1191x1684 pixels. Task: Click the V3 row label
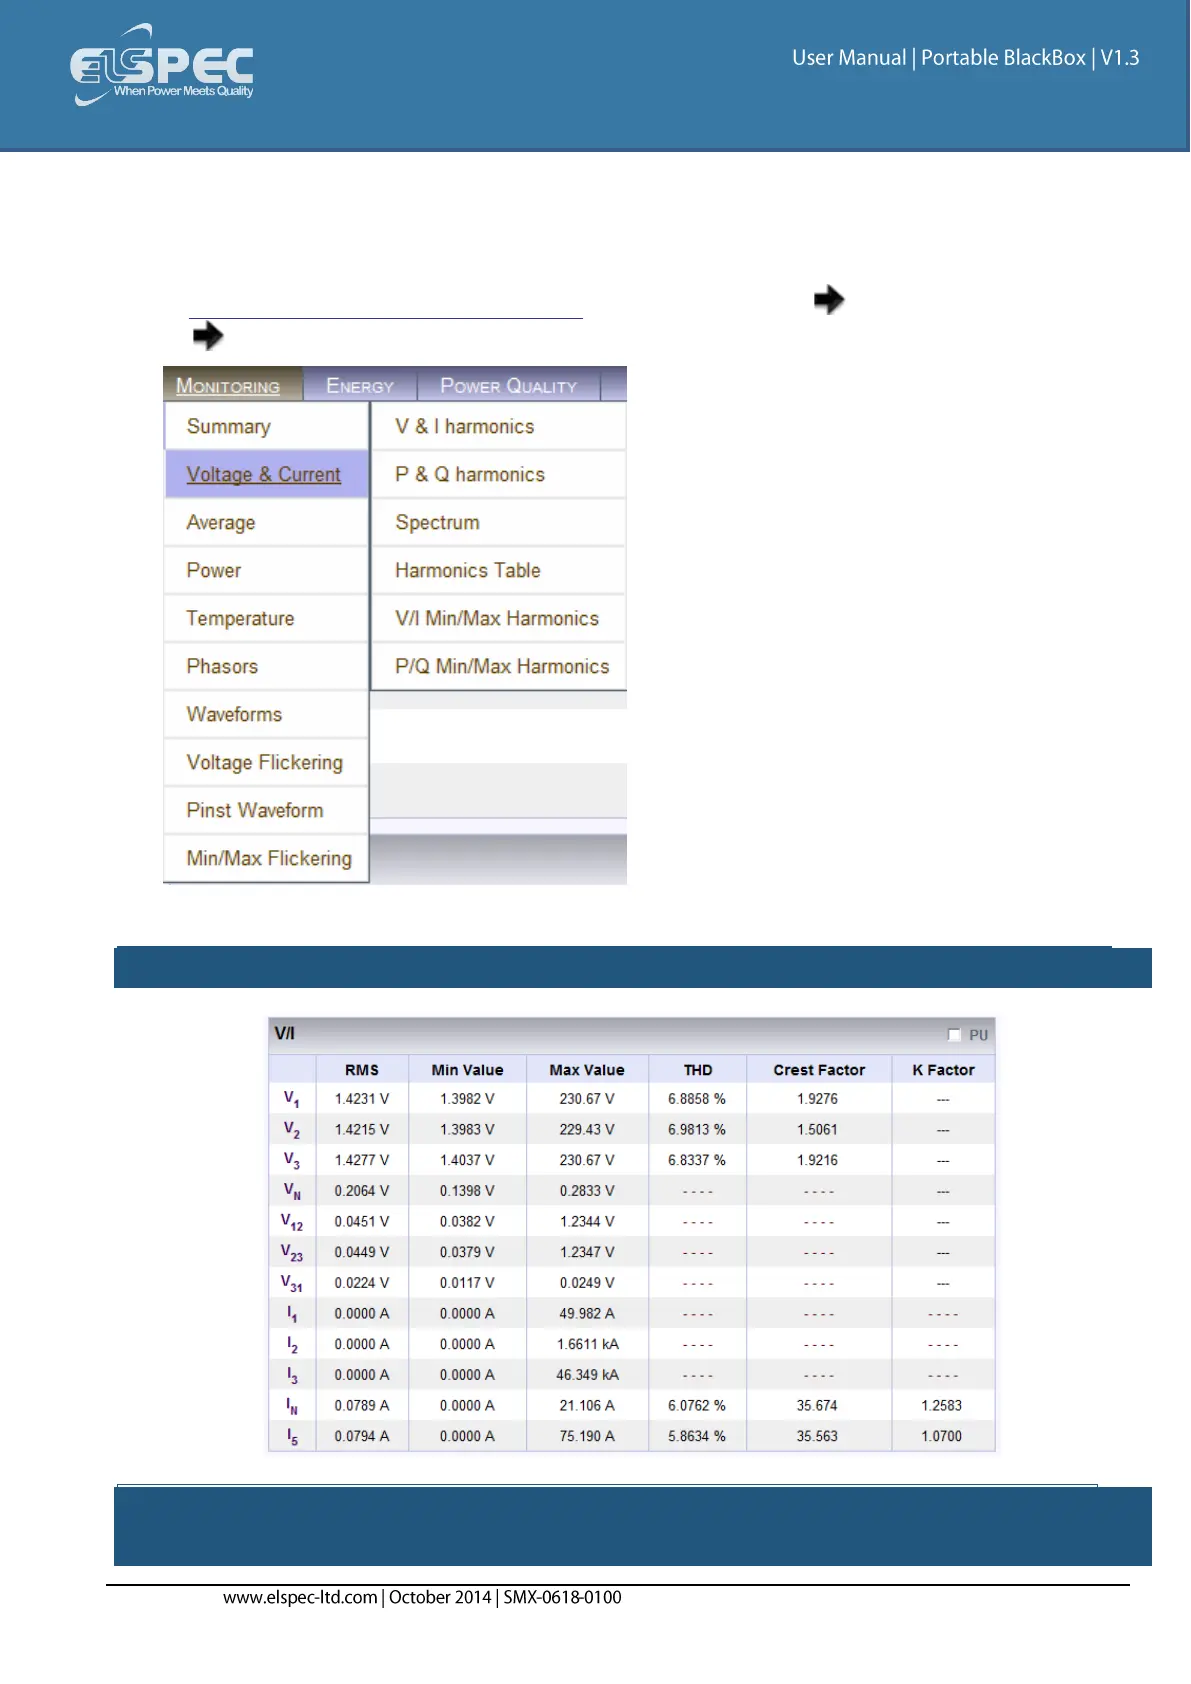click(291, 1161)
